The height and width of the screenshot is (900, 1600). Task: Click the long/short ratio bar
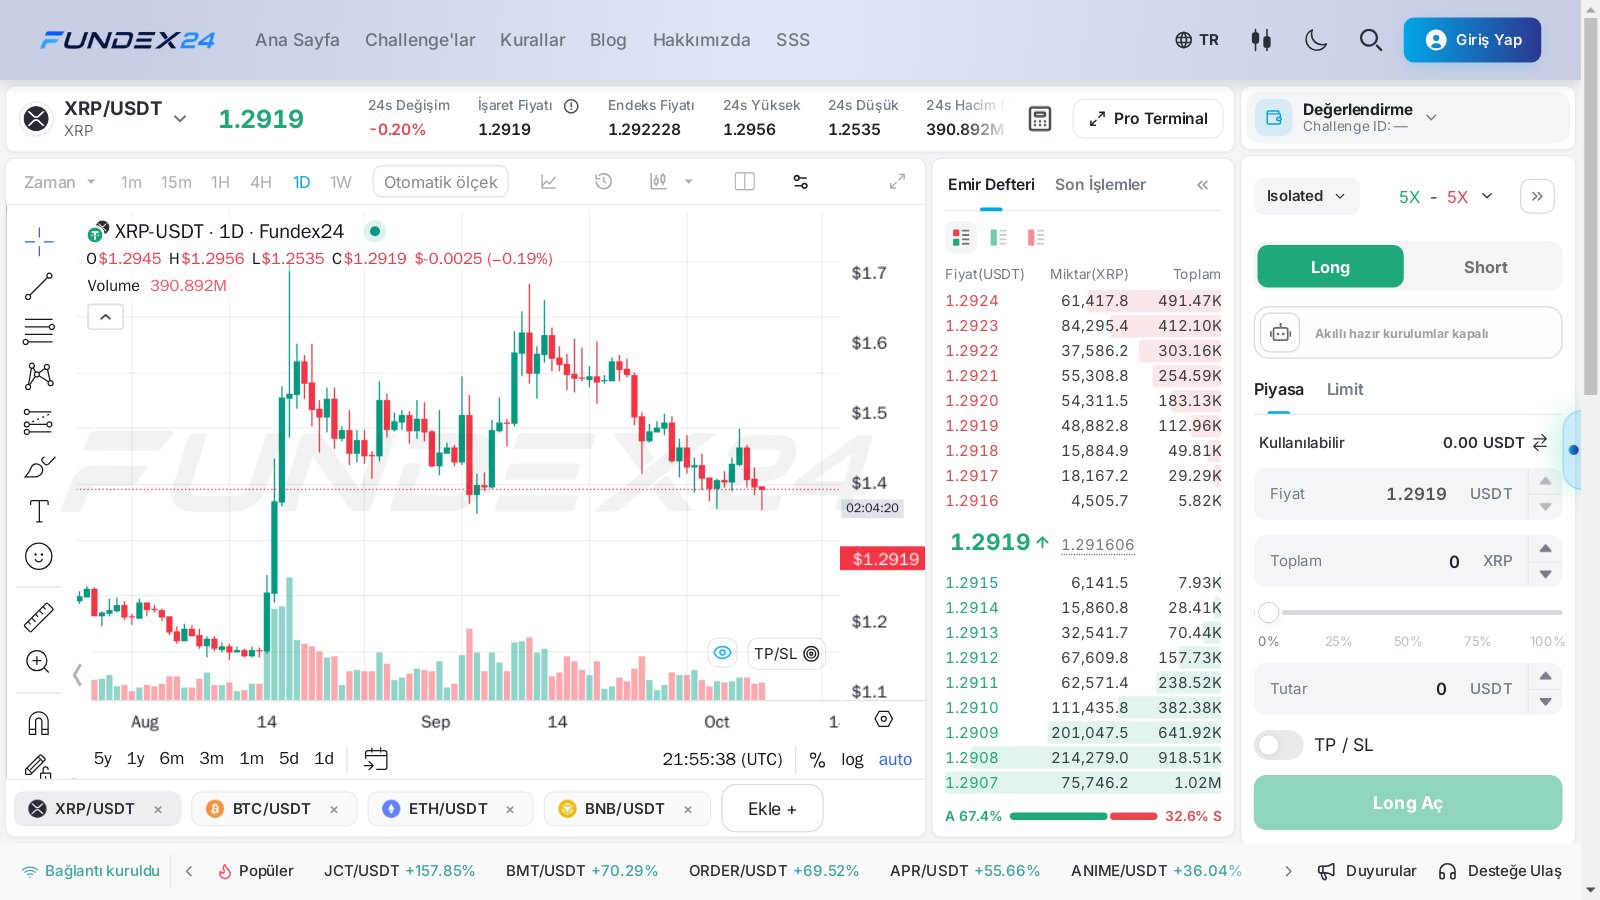point(1083,816)
